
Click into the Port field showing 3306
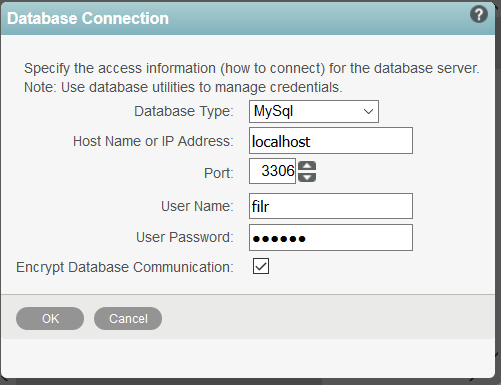[272, 171]
